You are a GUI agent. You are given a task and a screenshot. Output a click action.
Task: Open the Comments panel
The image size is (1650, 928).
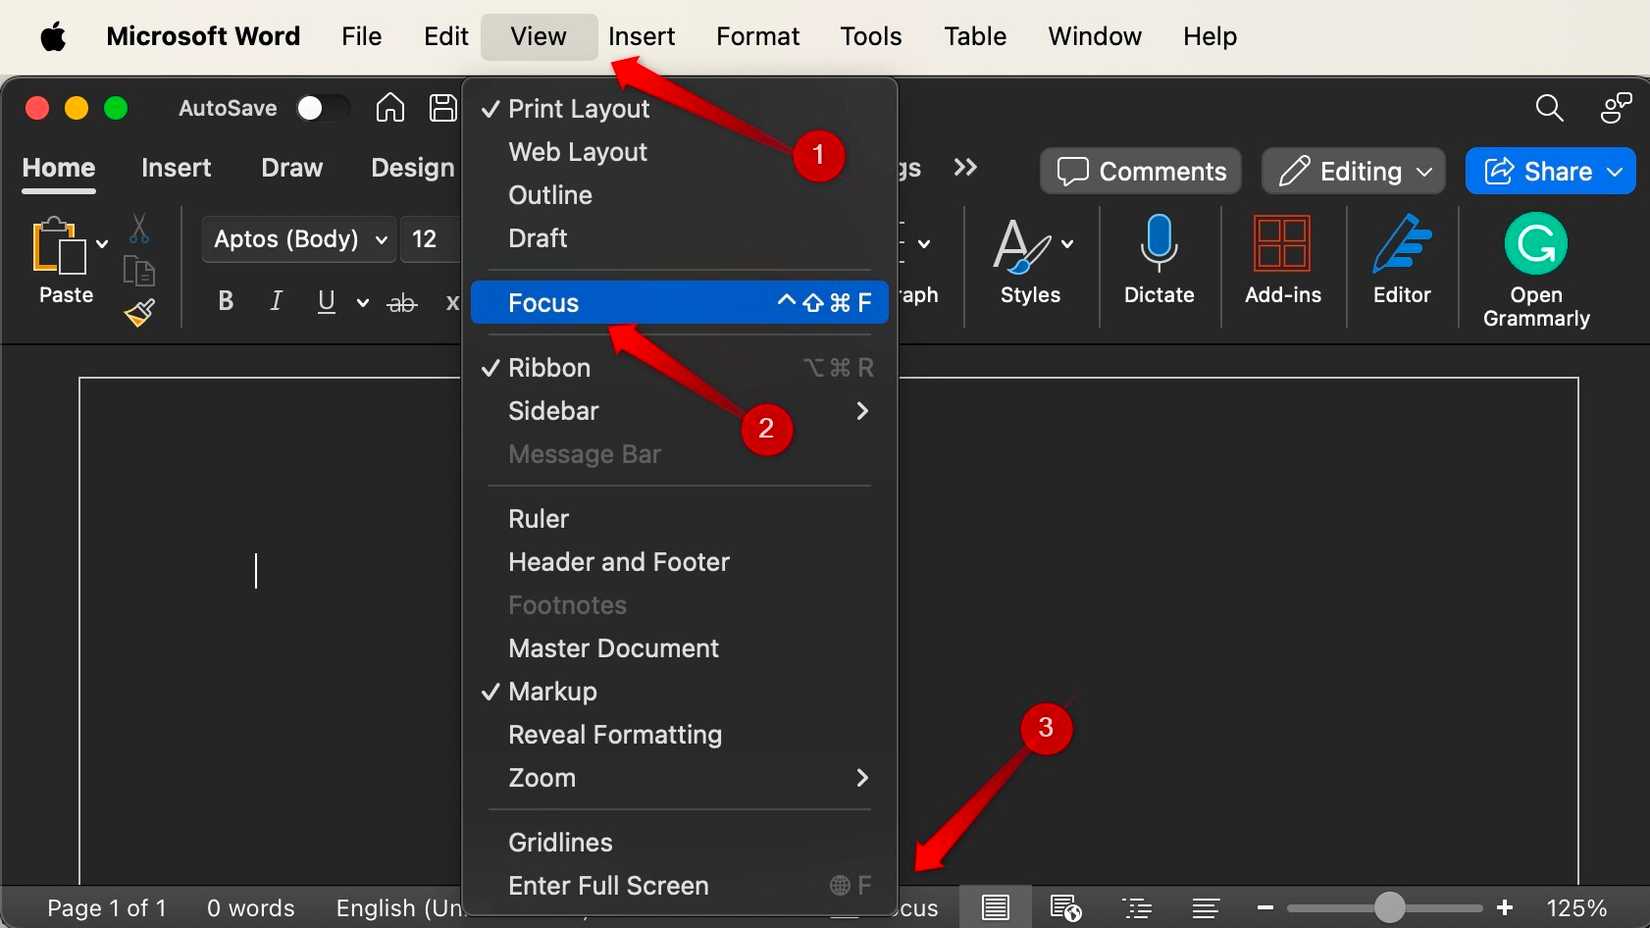[1139, 171]
